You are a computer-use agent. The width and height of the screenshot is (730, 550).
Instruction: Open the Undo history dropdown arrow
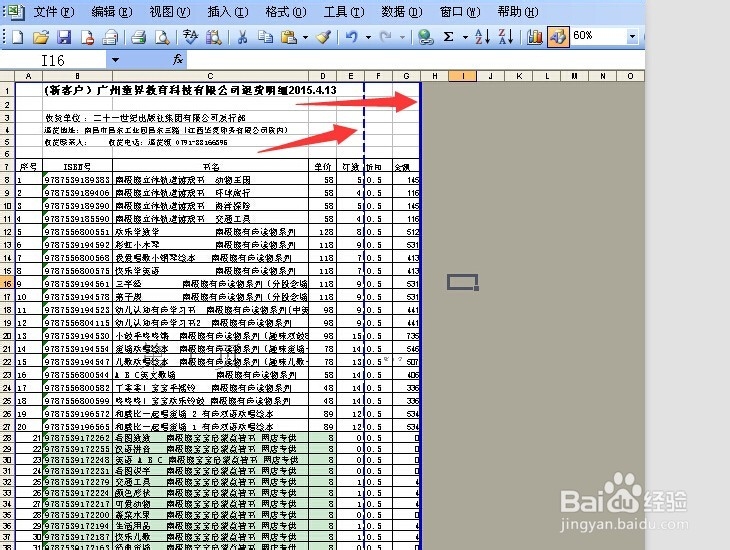pyautogui.click(x=368, y=37)
